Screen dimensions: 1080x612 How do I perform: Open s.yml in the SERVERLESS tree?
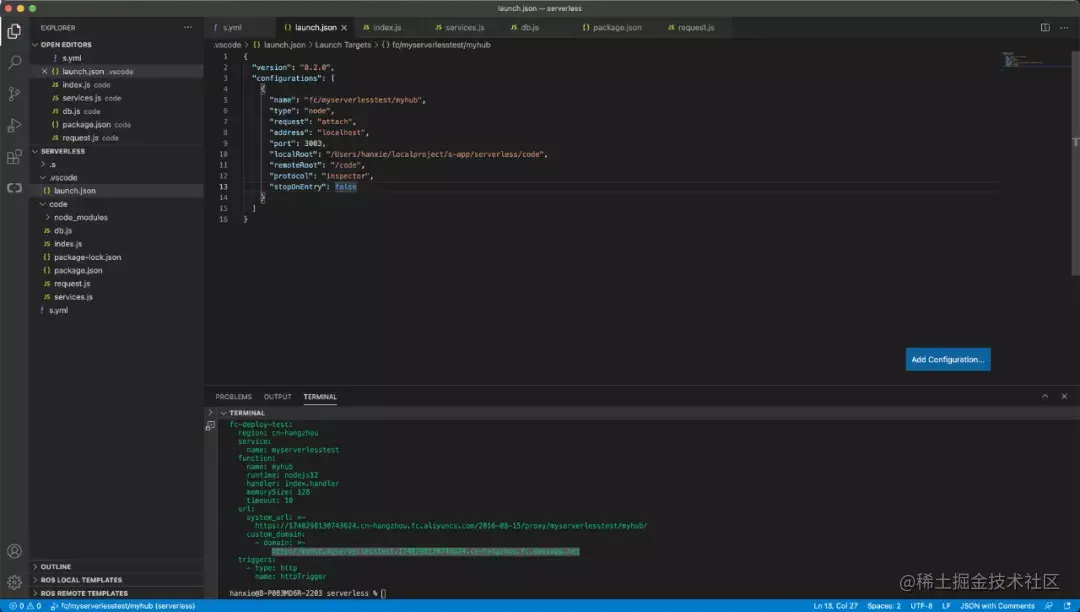pyautogui.click(x=59, y=310)
